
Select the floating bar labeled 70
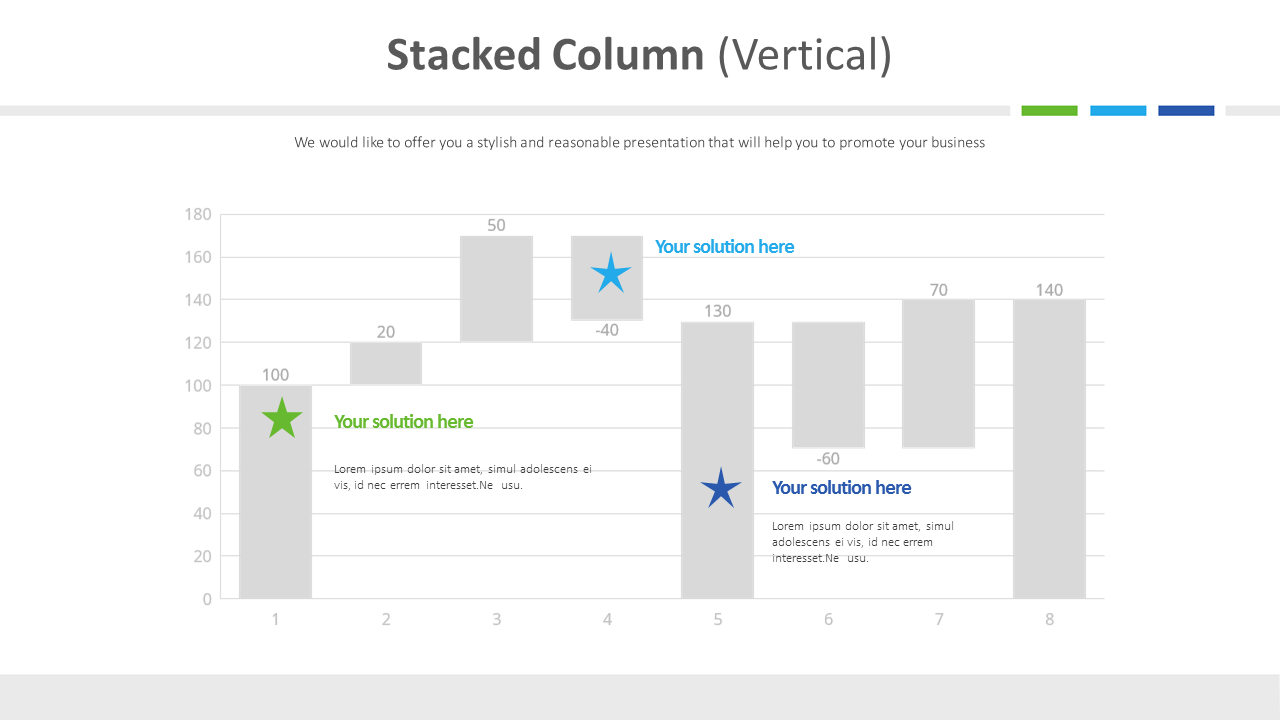pyautogui.click(x=938, y=373)
